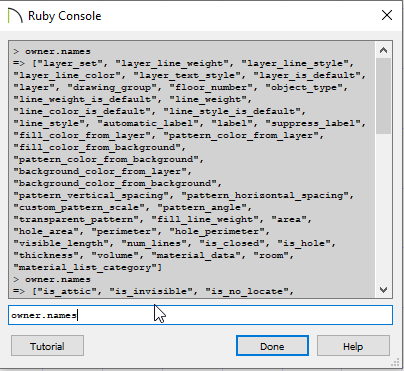Click the "drawing_group" text
This screenshot has height=371, width=404.
pos(112,87)
